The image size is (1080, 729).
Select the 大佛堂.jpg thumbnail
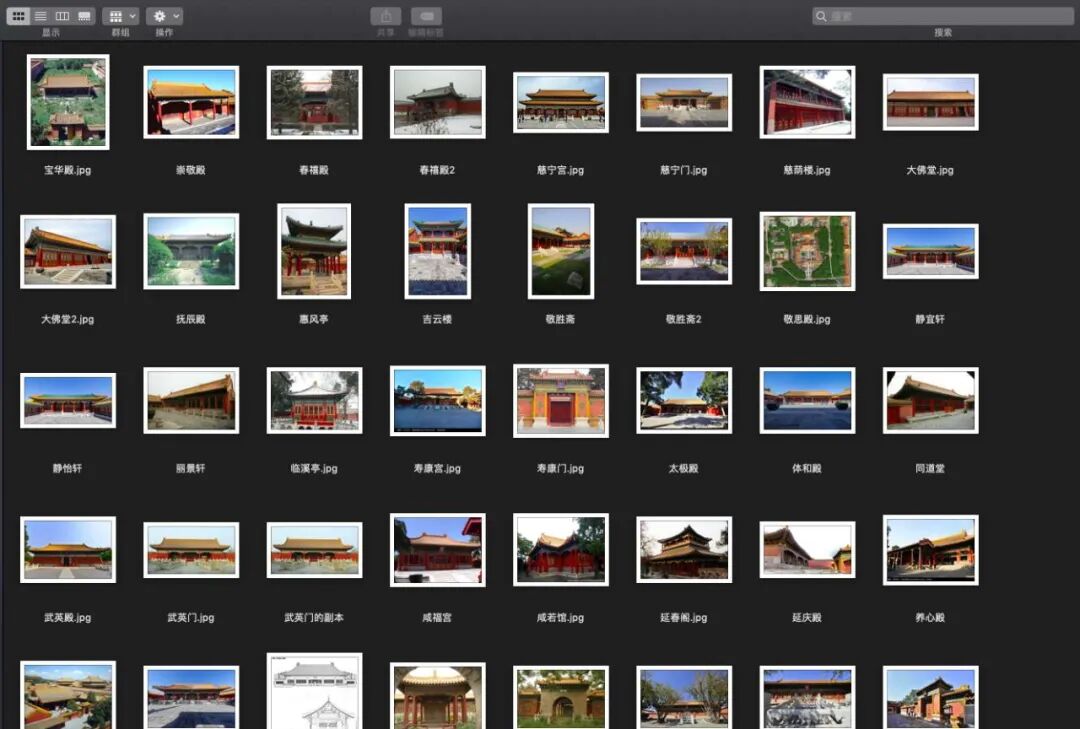click(931, 102)
